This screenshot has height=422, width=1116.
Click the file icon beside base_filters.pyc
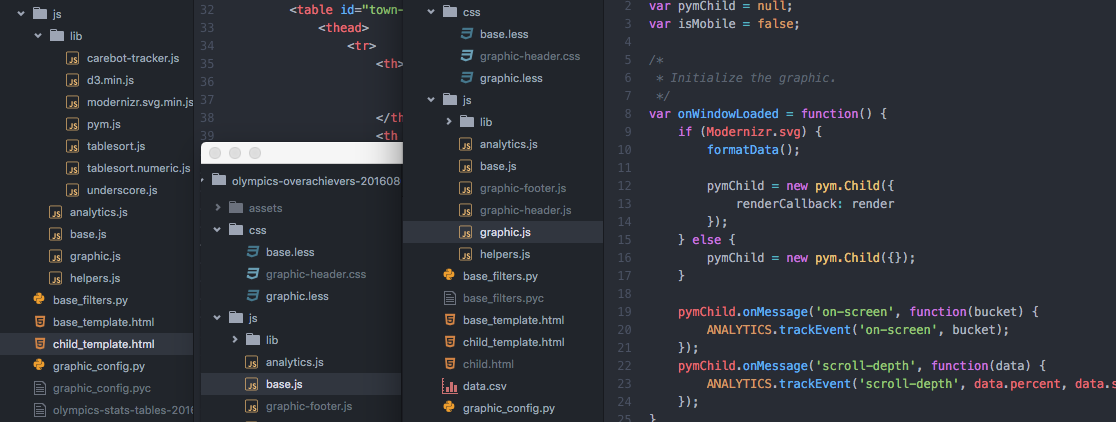[x=449, y=298]
